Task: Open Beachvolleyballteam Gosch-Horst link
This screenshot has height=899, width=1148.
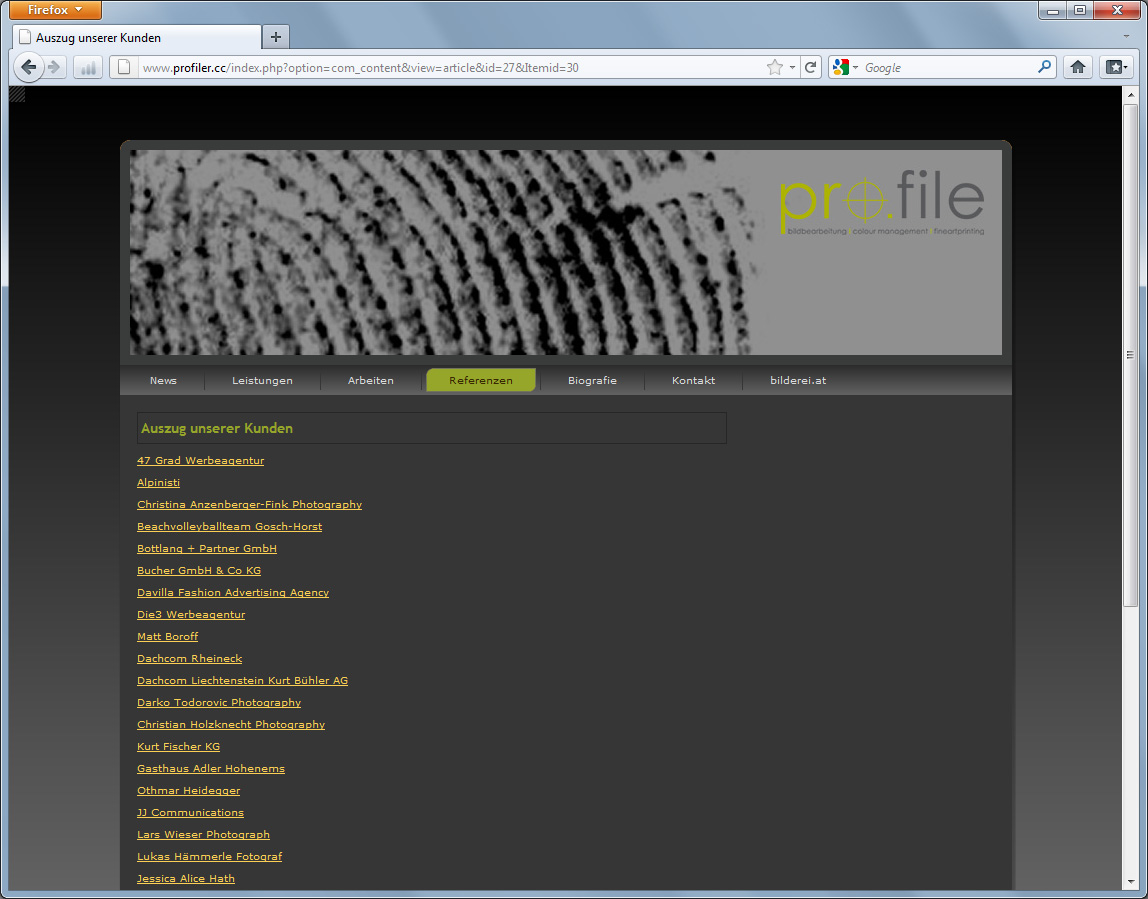Action: pos(229,526)
